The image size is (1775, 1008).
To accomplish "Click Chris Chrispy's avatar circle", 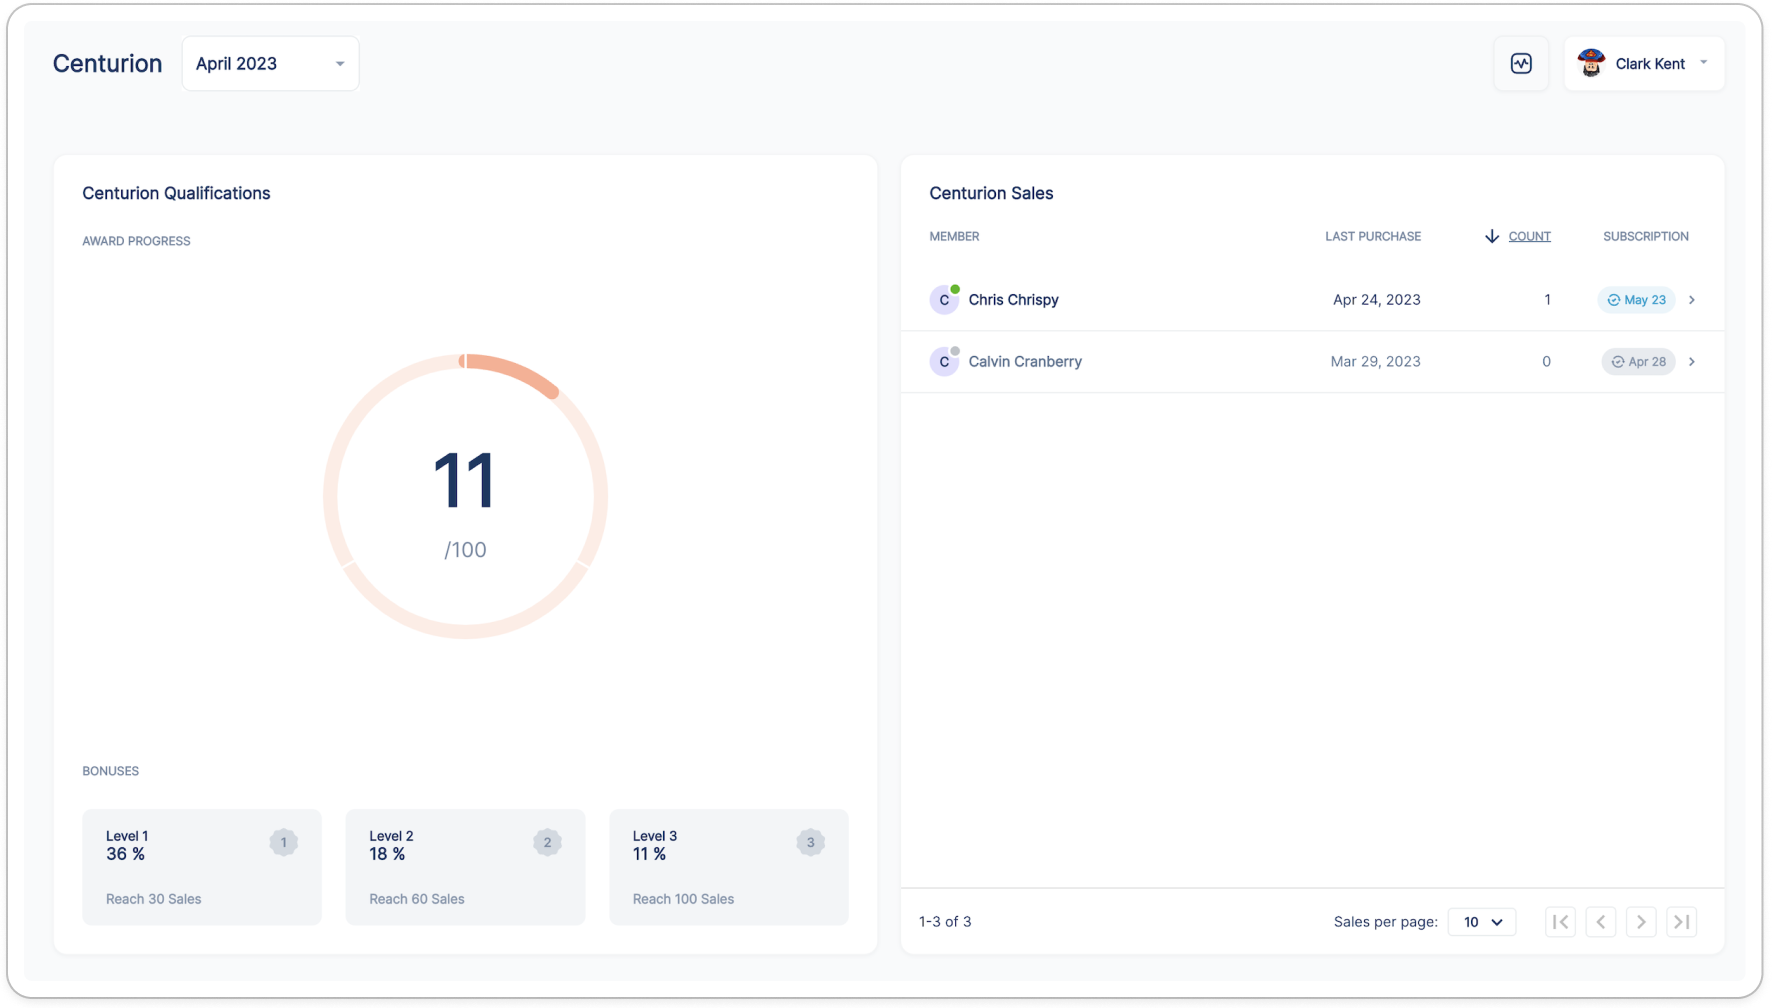I will coord(943,300).
